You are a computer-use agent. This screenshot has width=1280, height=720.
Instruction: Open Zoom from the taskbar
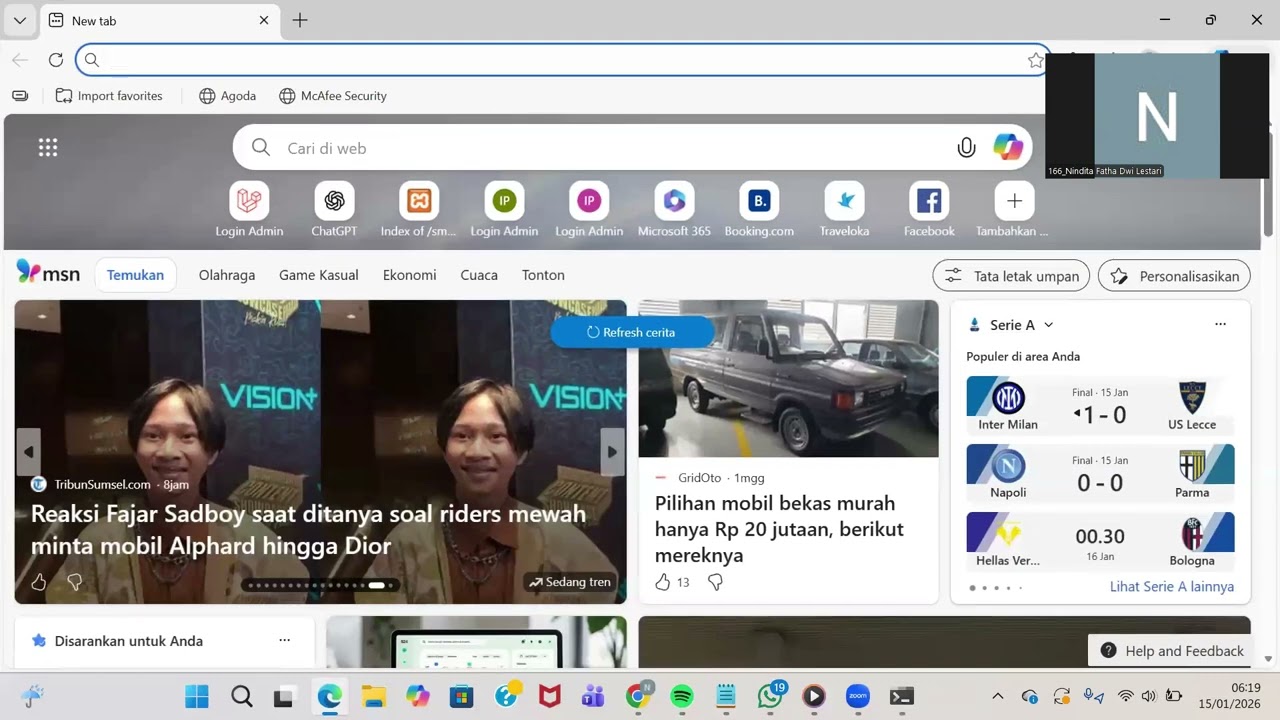point(858,697)
